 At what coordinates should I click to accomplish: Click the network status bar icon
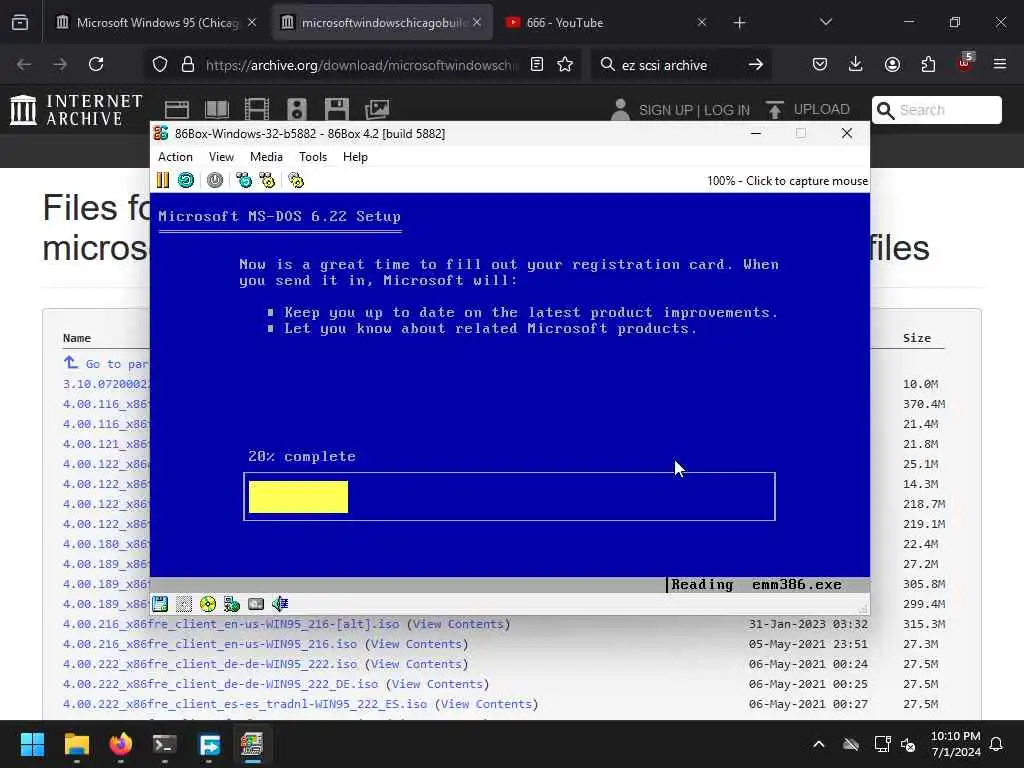[232, 604]
